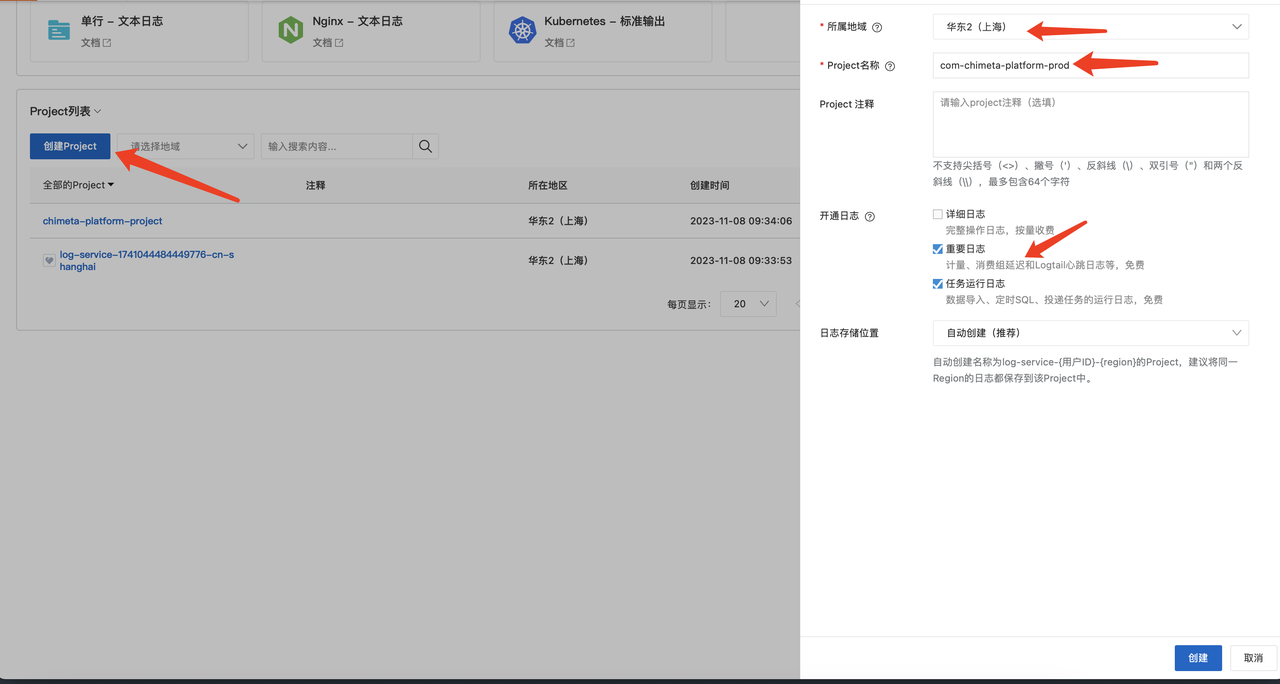Open the chimeta-platform-project link
The image size is (1280, 684).
[102, 221]
